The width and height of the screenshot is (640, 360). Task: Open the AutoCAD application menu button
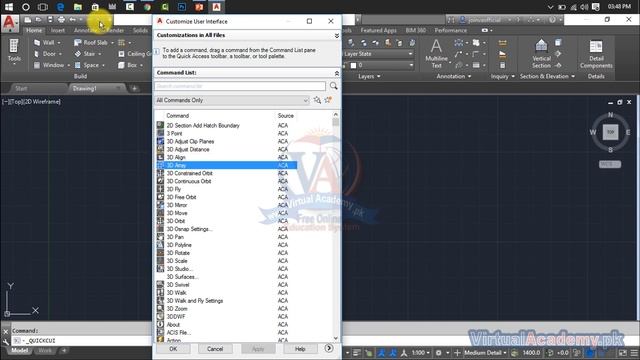tap(9, 23)
